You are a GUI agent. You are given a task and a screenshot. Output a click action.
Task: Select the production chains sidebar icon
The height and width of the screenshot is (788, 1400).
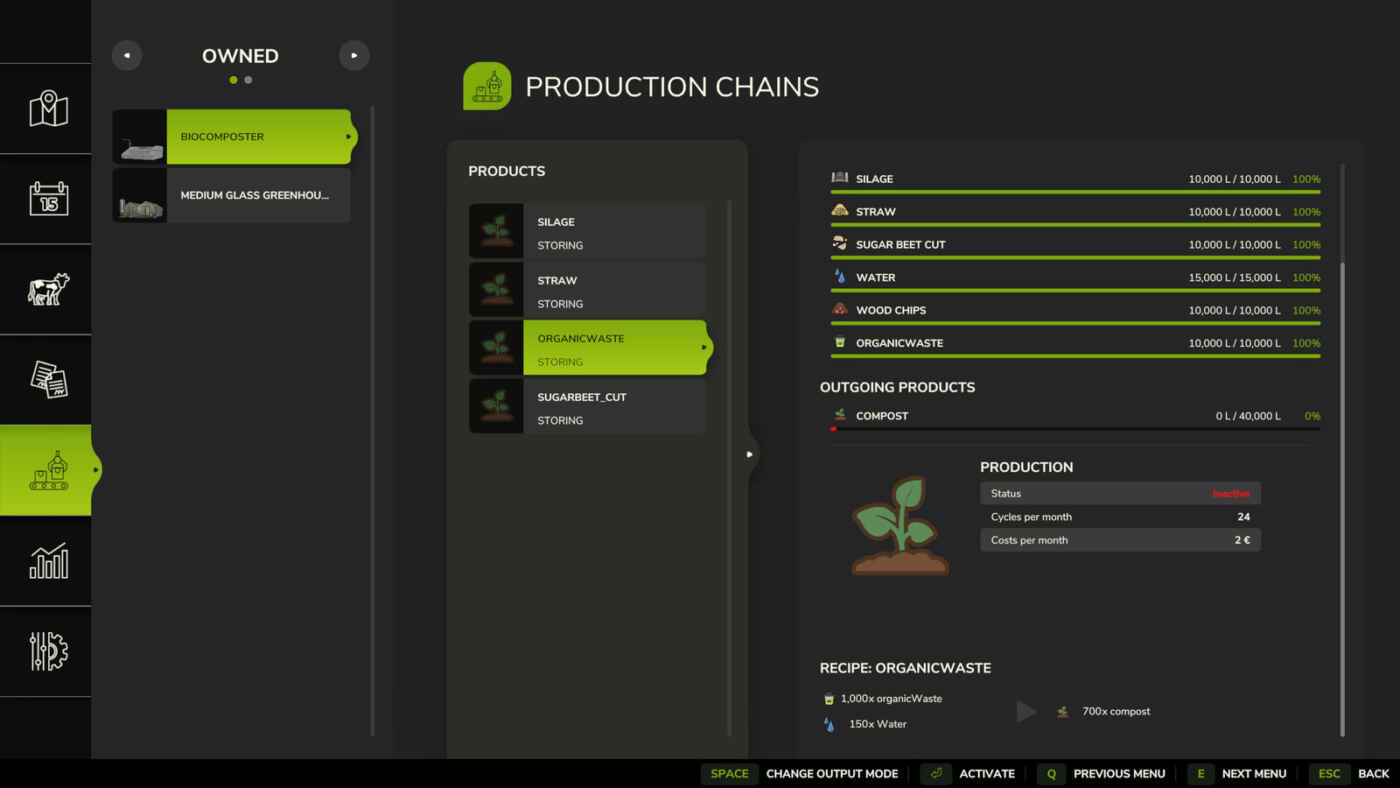[48, 470]
